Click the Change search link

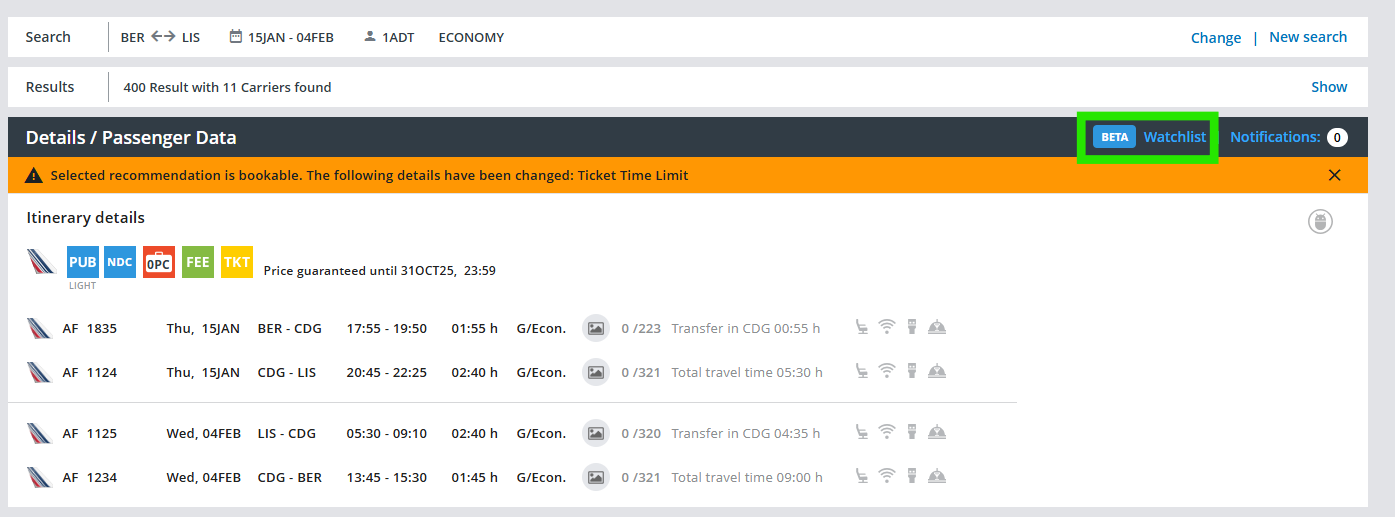[1215, 38]
